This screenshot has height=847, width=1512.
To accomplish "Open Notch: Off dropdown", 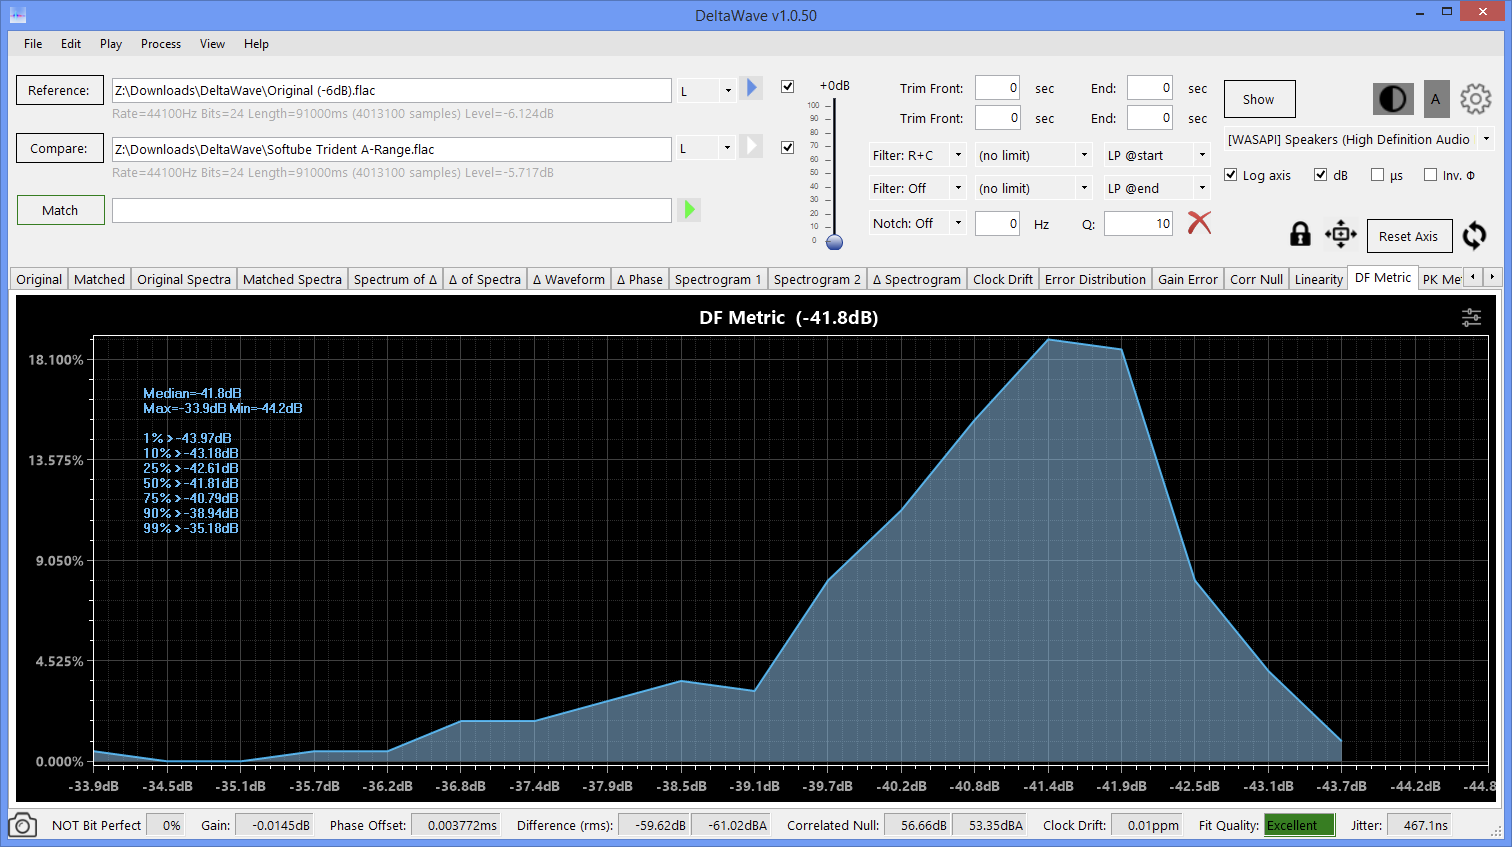I will (x=917, y=223).
